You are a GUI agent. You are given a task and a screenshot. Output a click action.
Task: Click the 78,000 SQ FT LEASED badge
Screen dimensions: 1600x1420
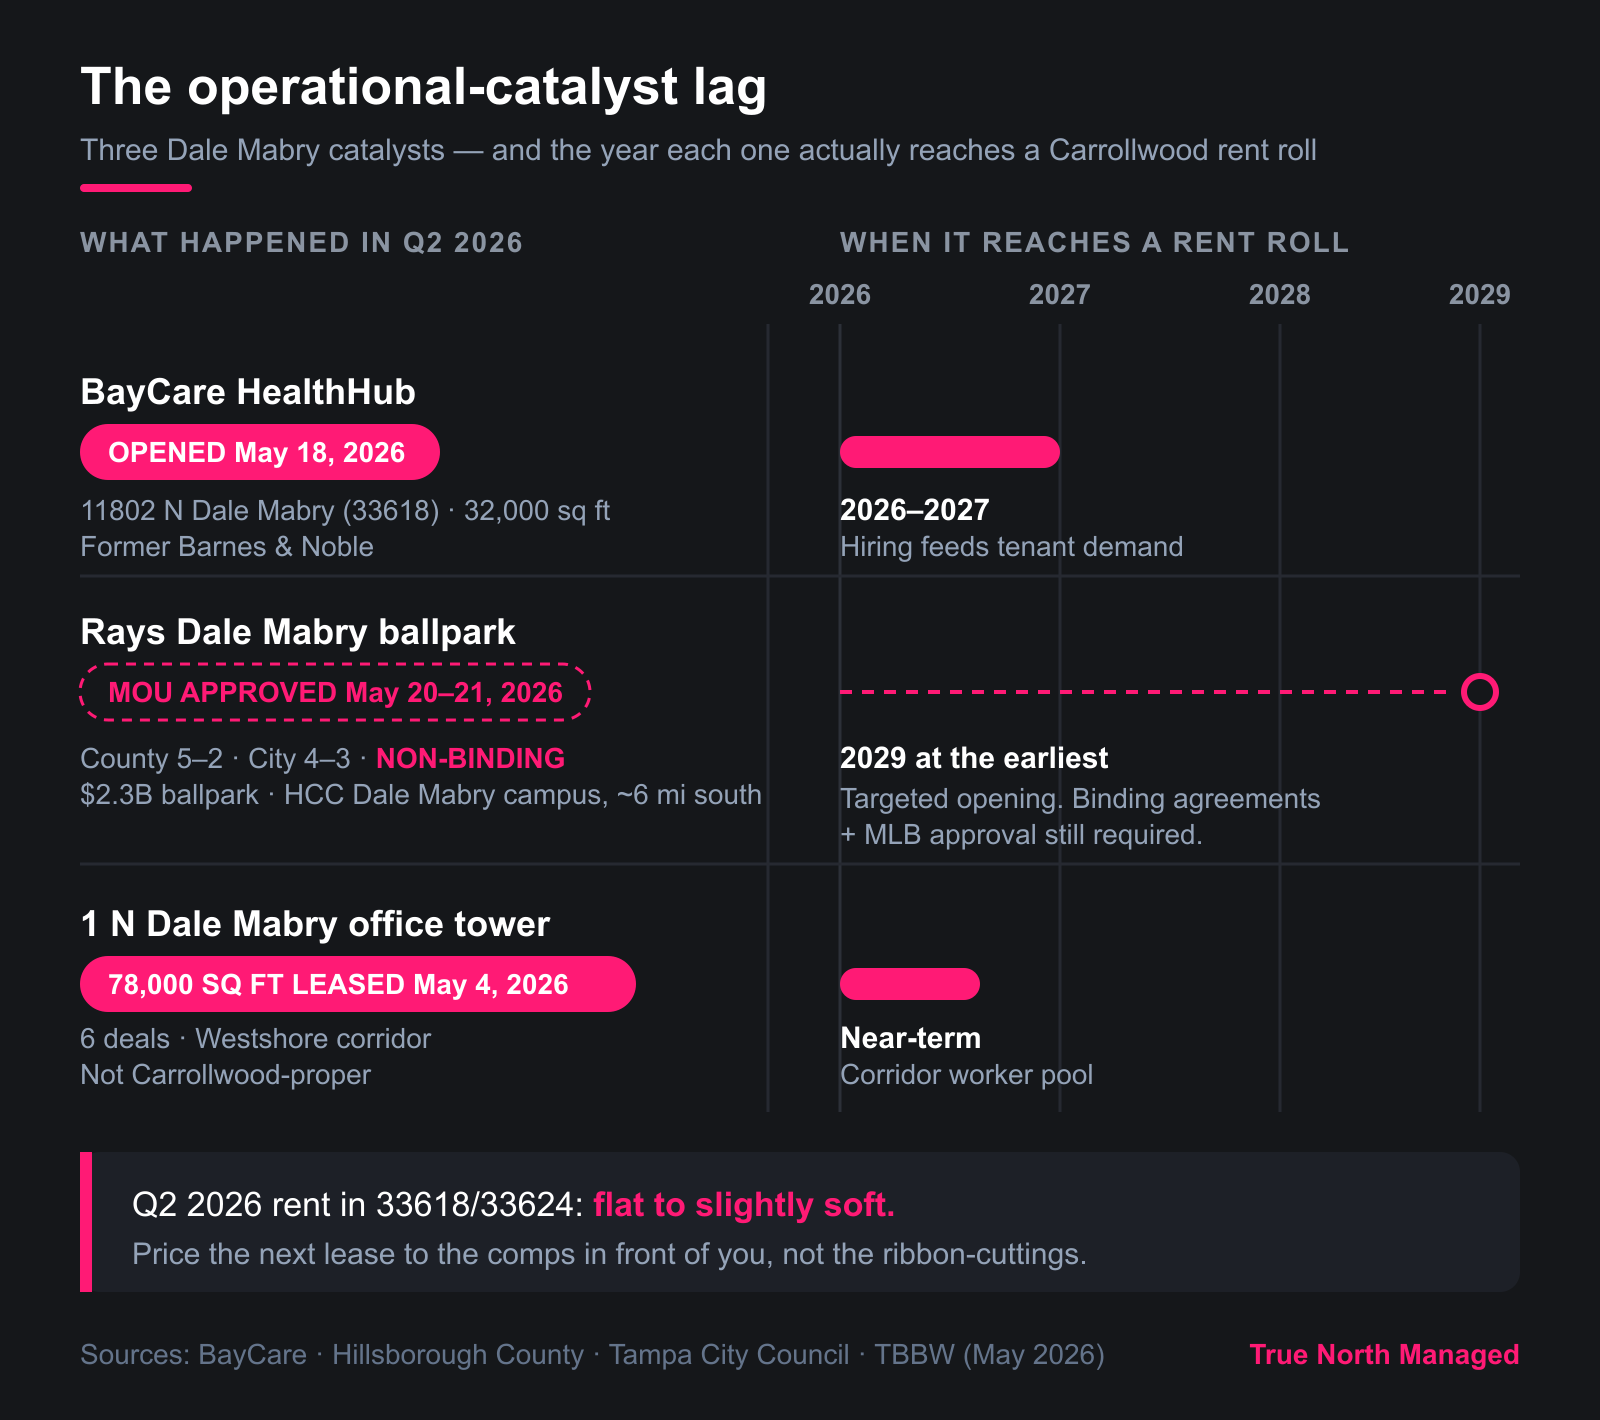coord(358,984)
